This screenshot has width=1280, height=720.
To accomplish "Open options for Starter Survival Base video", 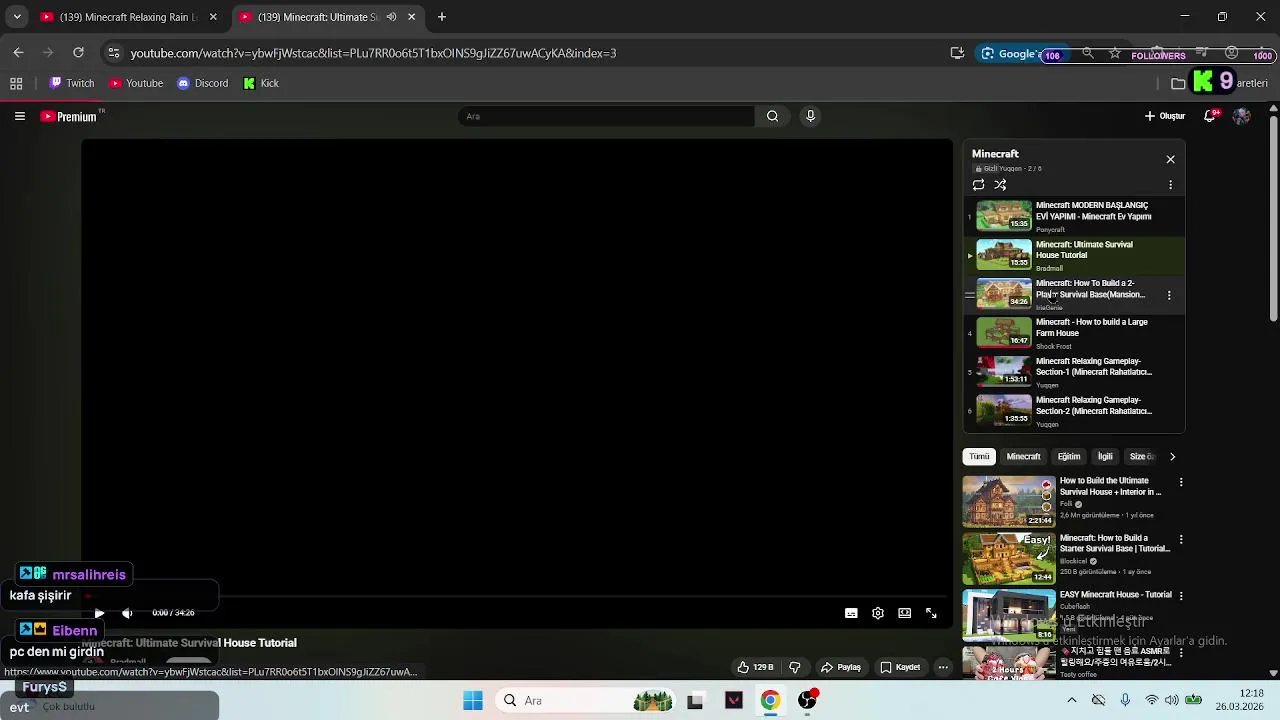I will pos(1181,539).
